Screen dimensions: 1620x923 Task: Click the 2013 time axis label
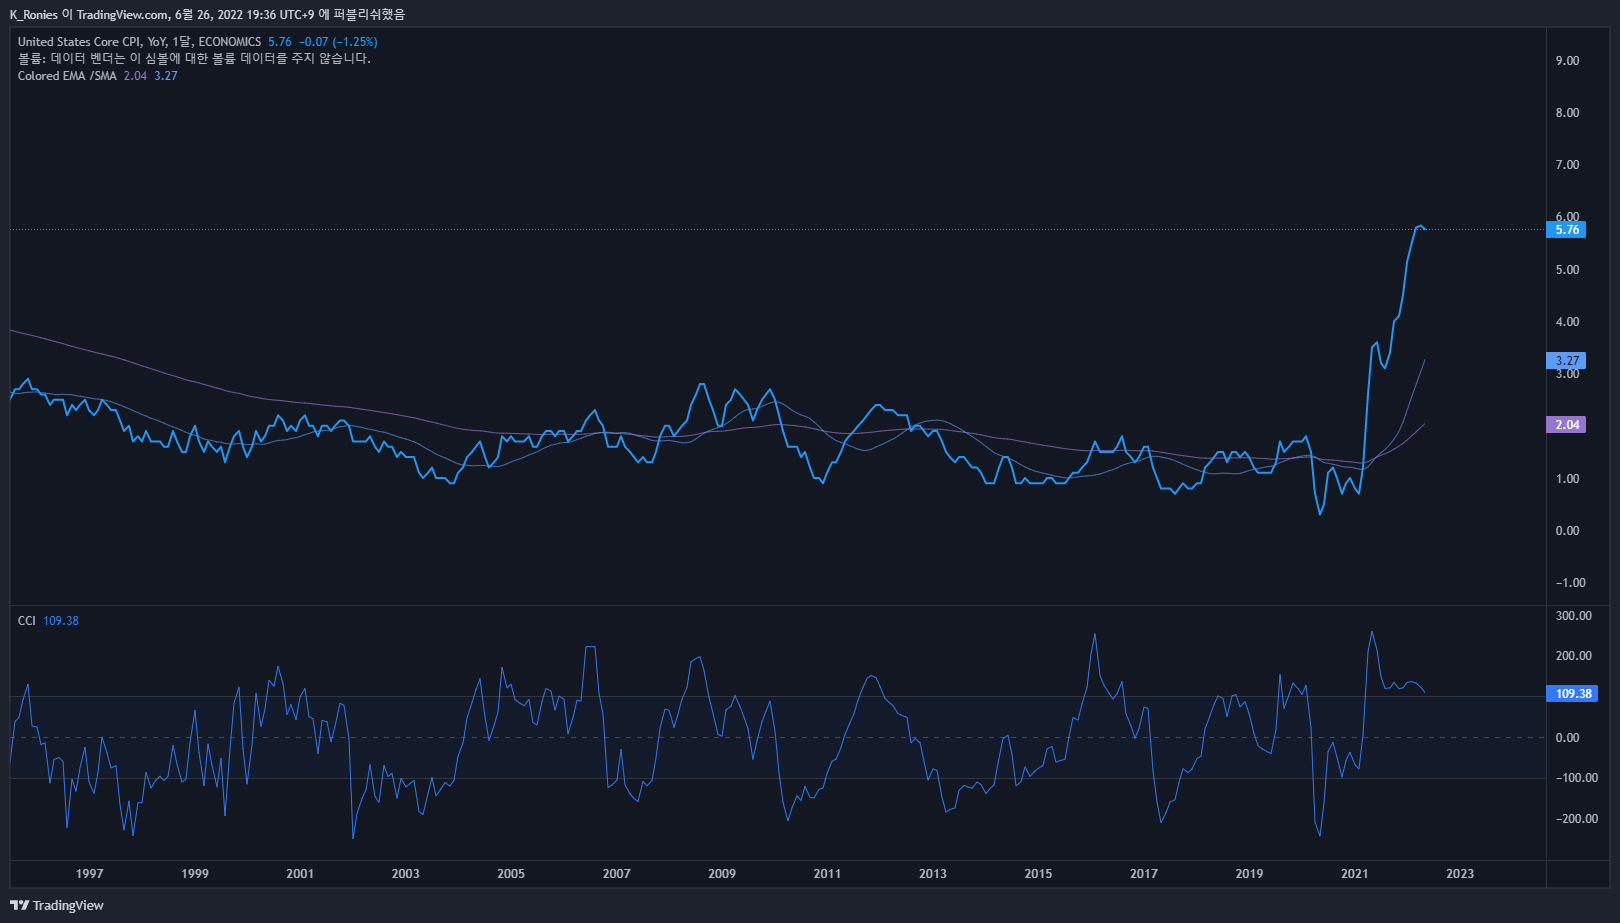coord(933,874)
